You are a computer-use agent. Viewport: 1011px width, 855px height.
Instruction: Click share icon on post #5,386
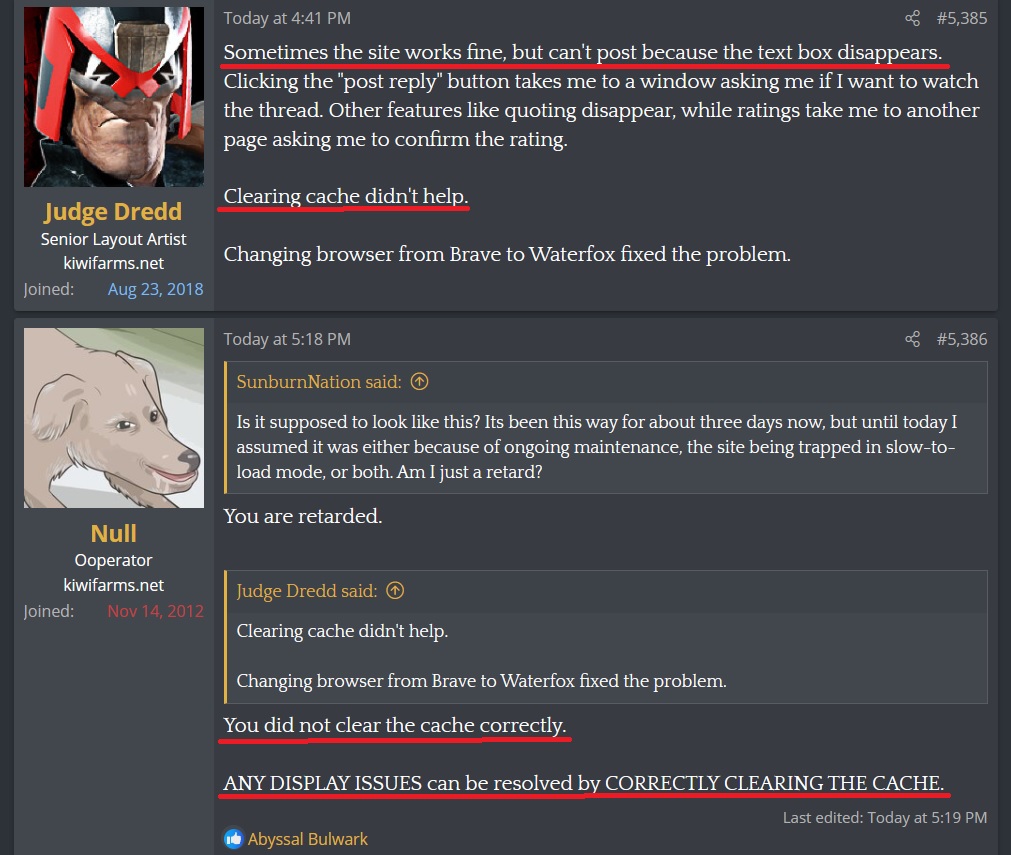912,339
